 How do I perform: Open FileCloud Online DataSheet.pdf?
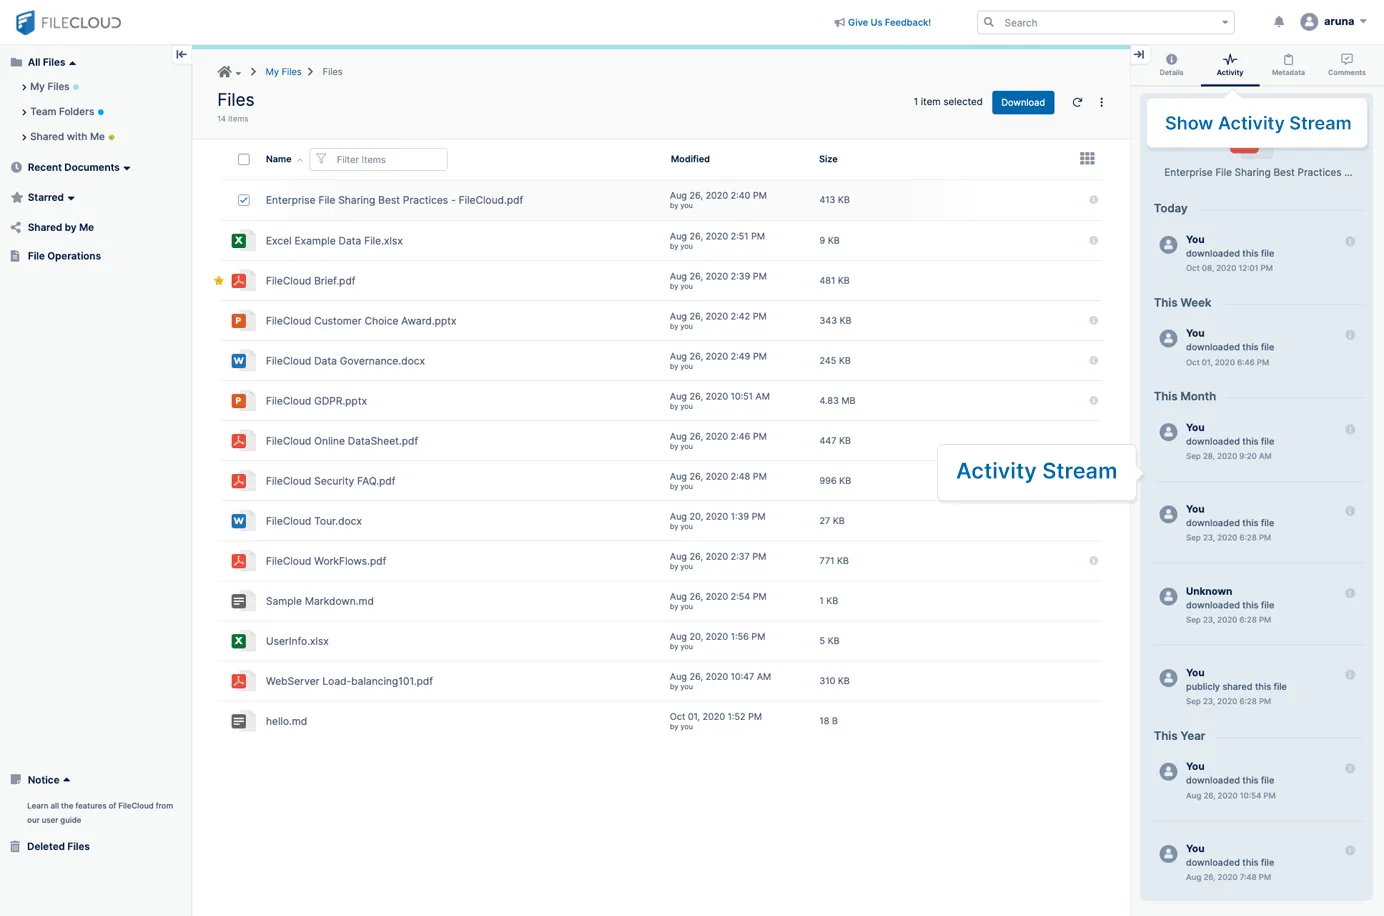[x=342, y=441]
